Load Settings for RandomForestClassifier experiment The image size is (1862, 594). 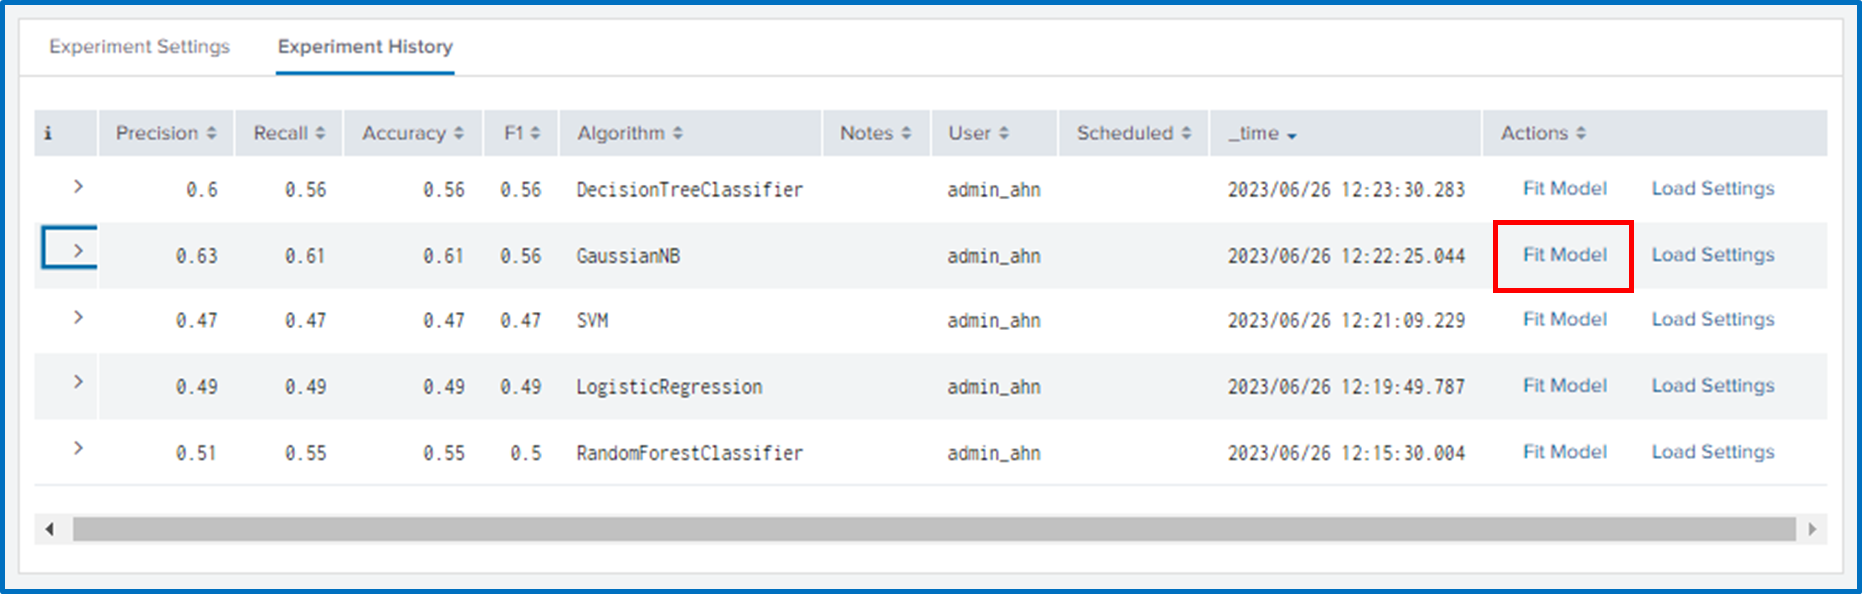pyautogui.click(x=1713, y=451)
